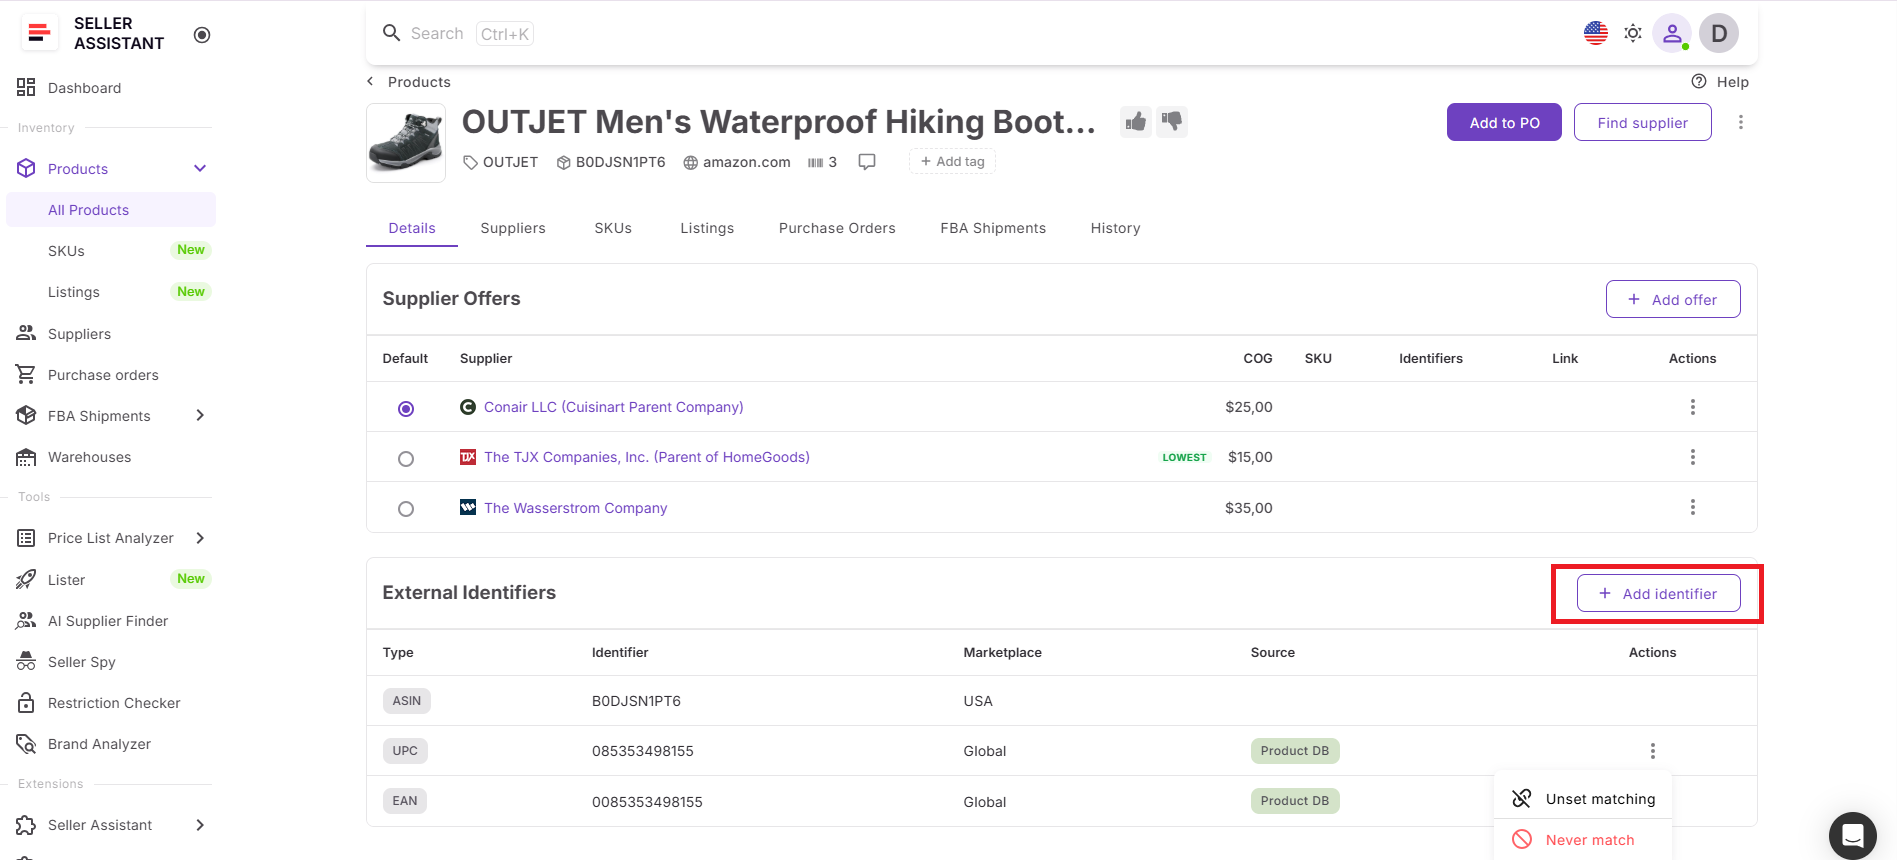Screen dimensions: 1897x860
Task: Open actions menu for Conair LLC offer
Action: [1693, 407]
